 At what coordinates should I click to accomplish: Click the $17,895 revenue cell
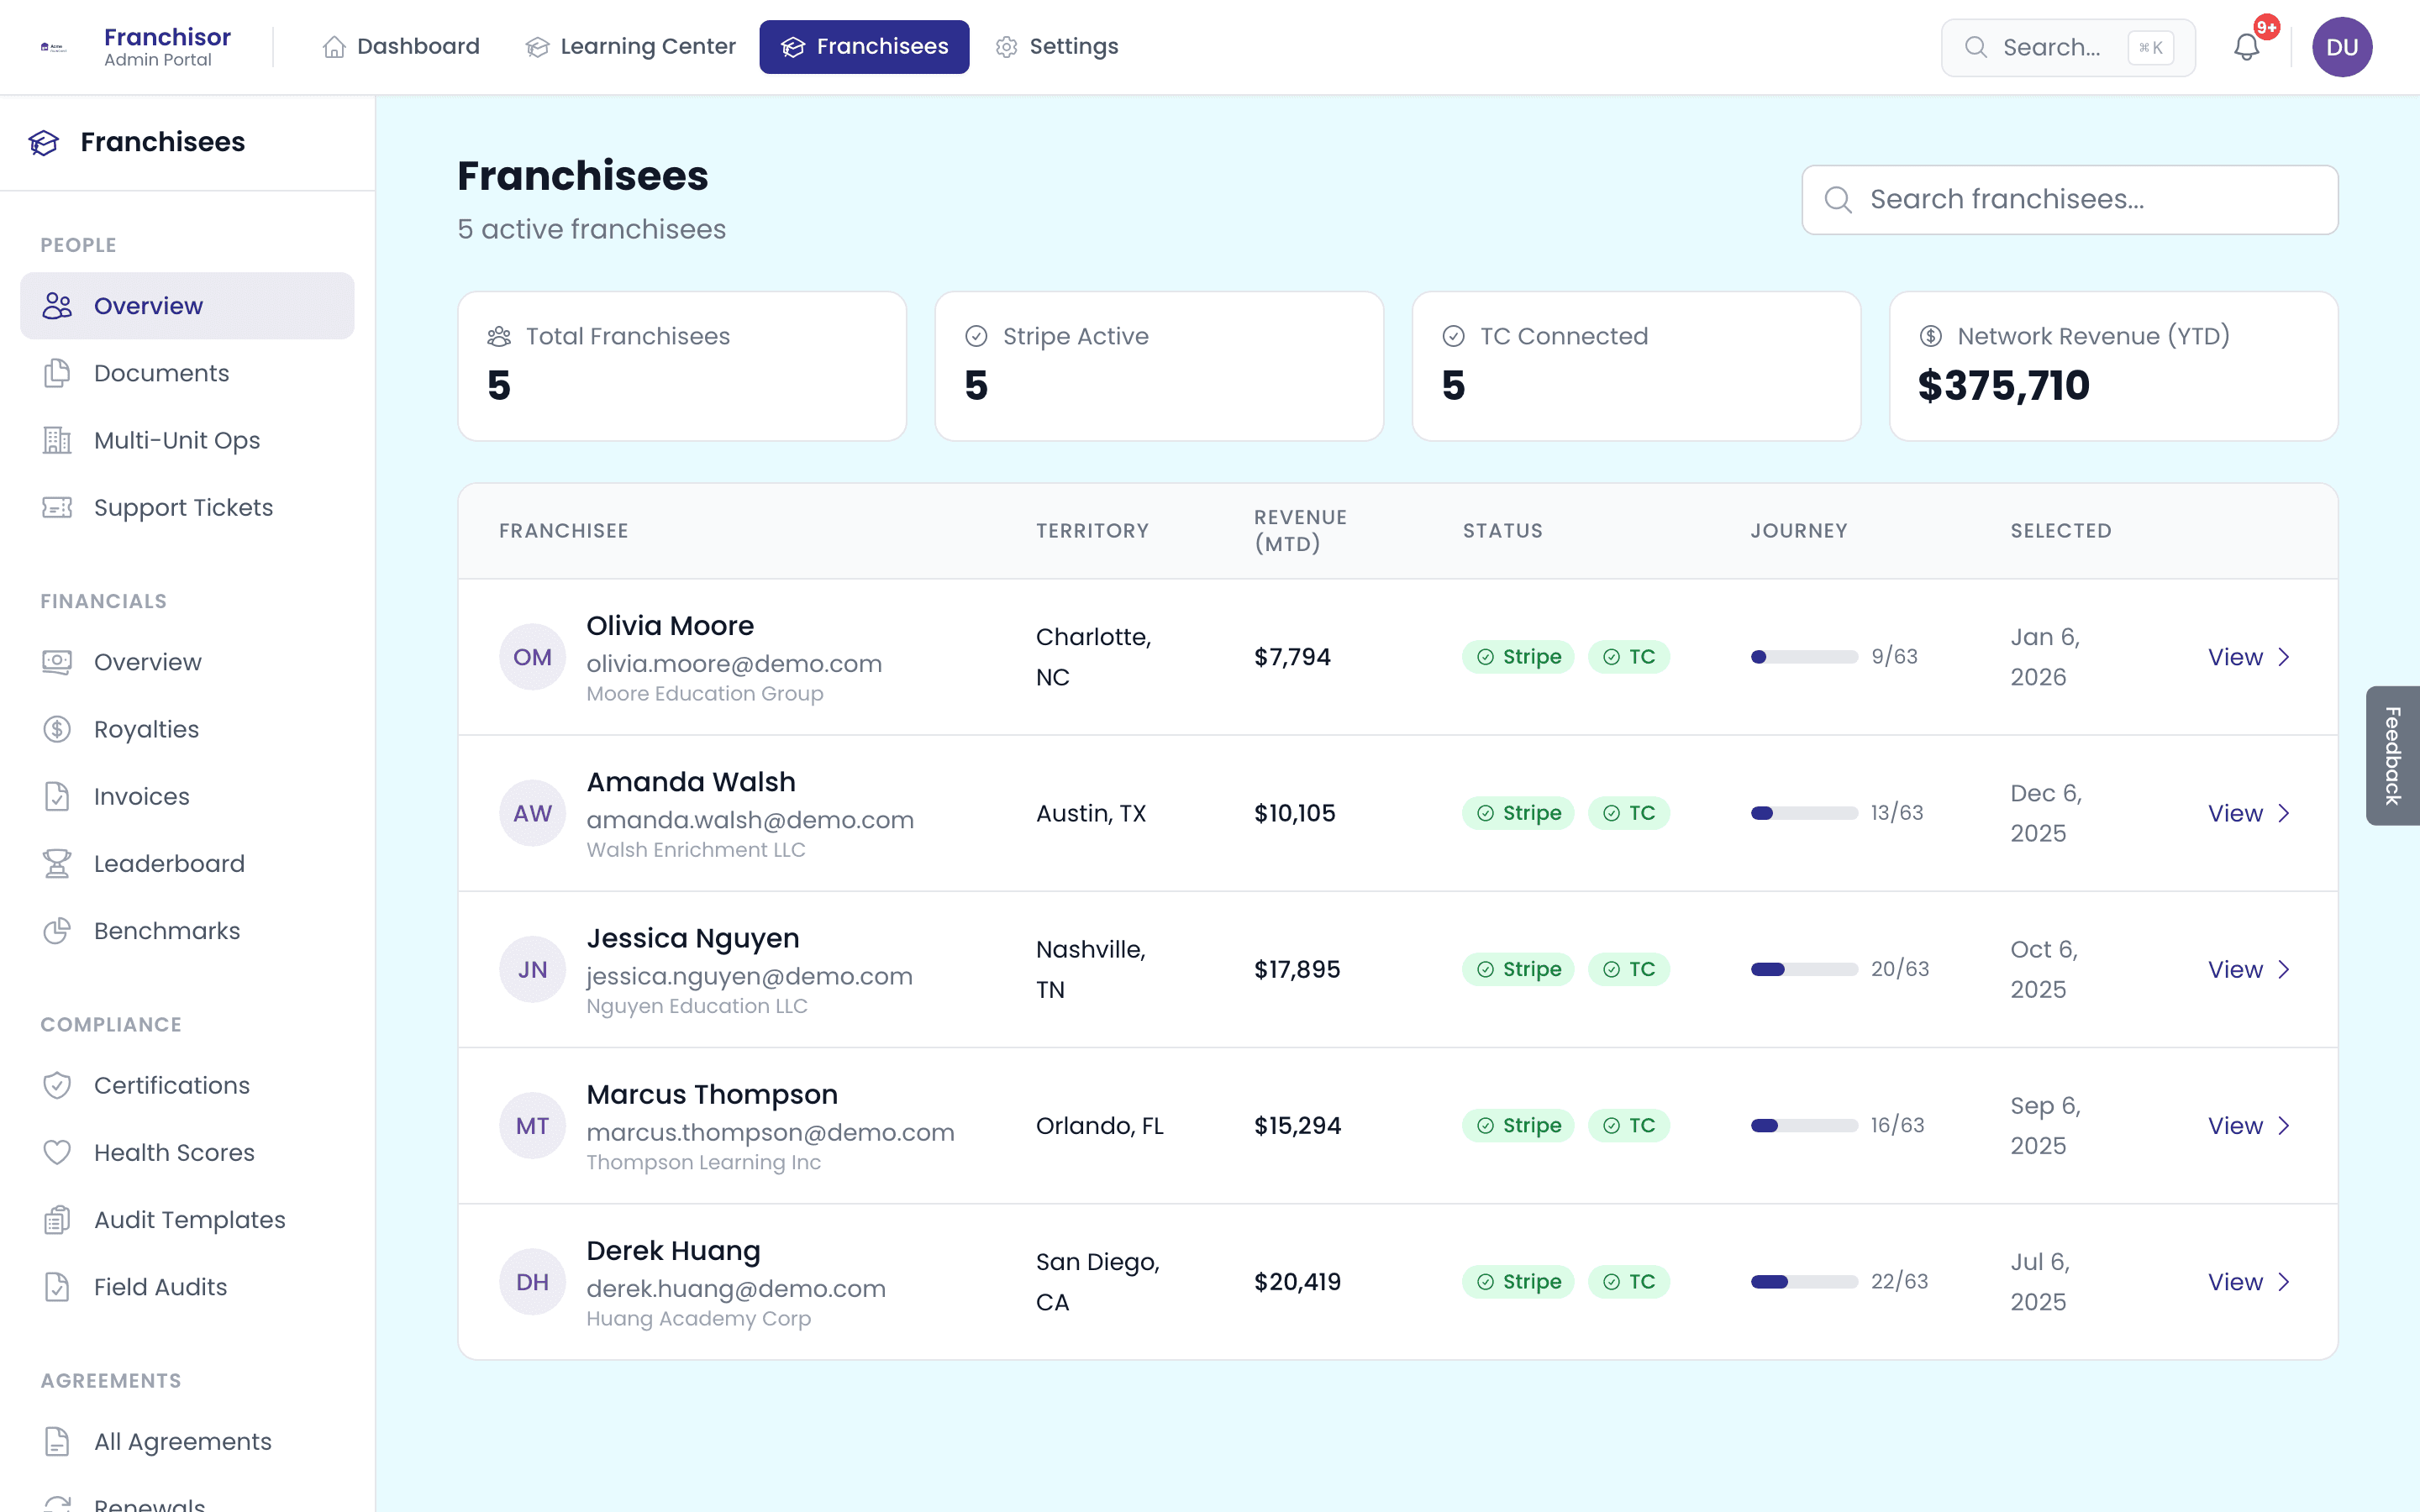[1297, 969]
